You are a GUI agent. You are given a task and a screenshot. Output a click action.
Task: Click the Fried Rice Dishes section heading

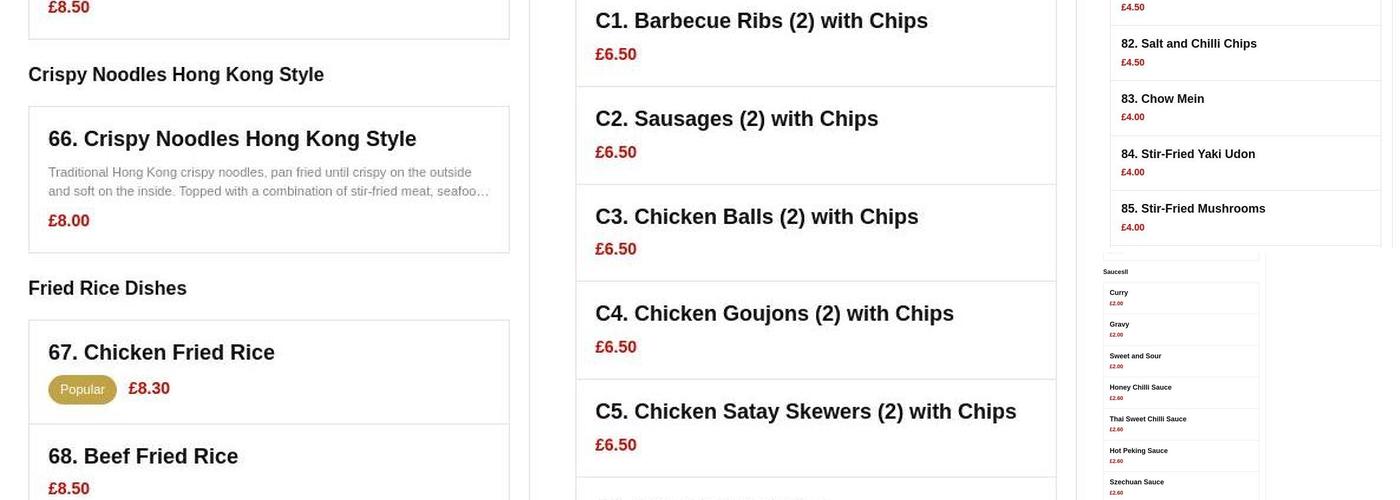[107, 289]
